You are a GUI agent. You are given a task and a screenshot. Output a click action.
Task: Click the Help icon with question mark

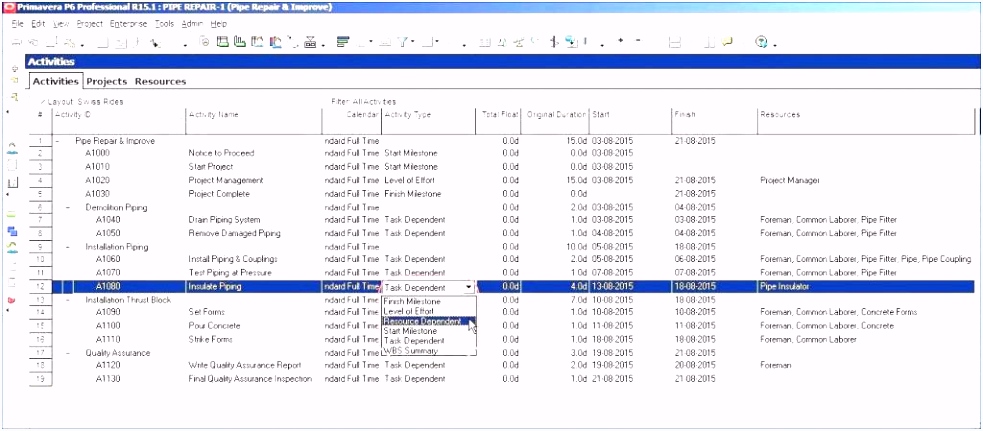(x=762, y=42)
